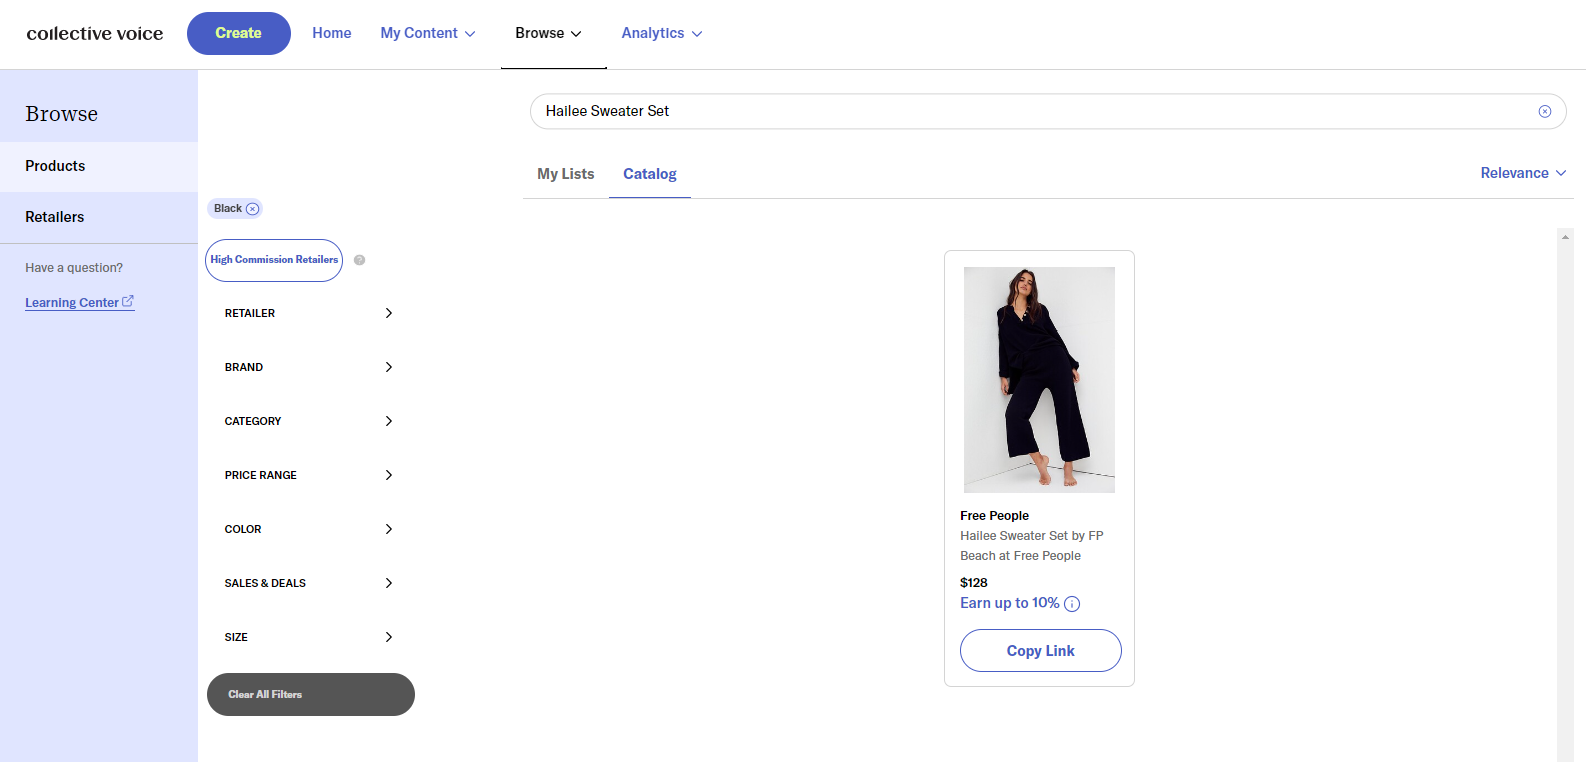Expand the Brand filter
Screen dimensions: 1586x762
[309, 367]
